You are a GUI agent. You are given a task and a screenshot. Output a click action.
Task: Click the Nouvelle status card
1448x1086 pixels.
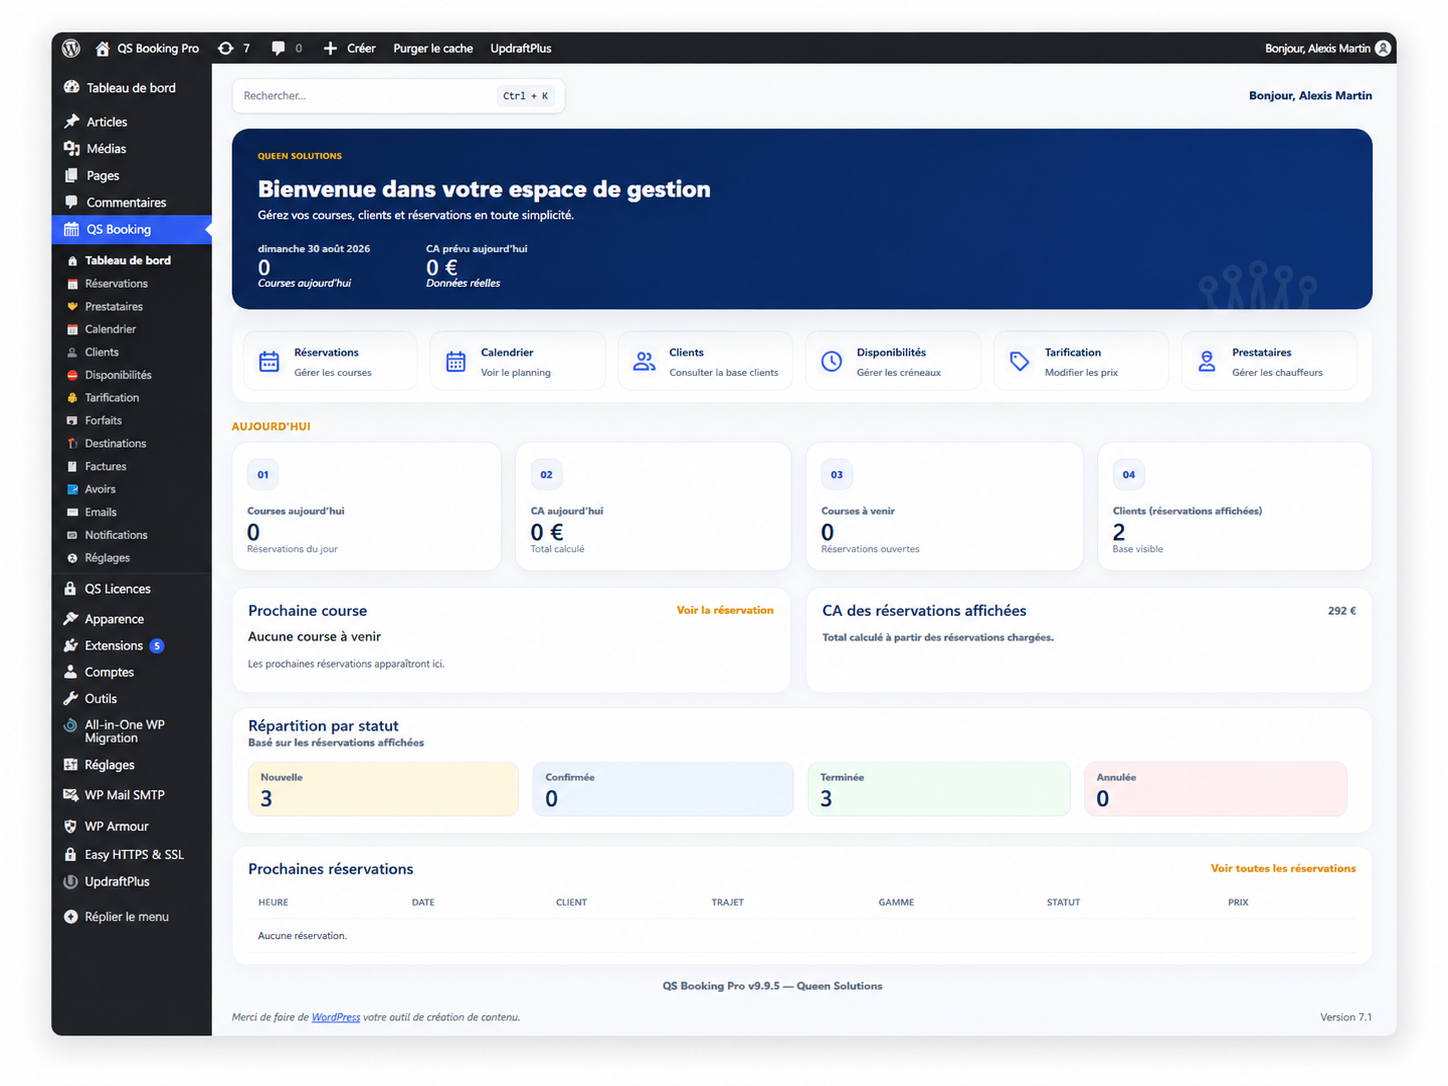coord(383,789)
